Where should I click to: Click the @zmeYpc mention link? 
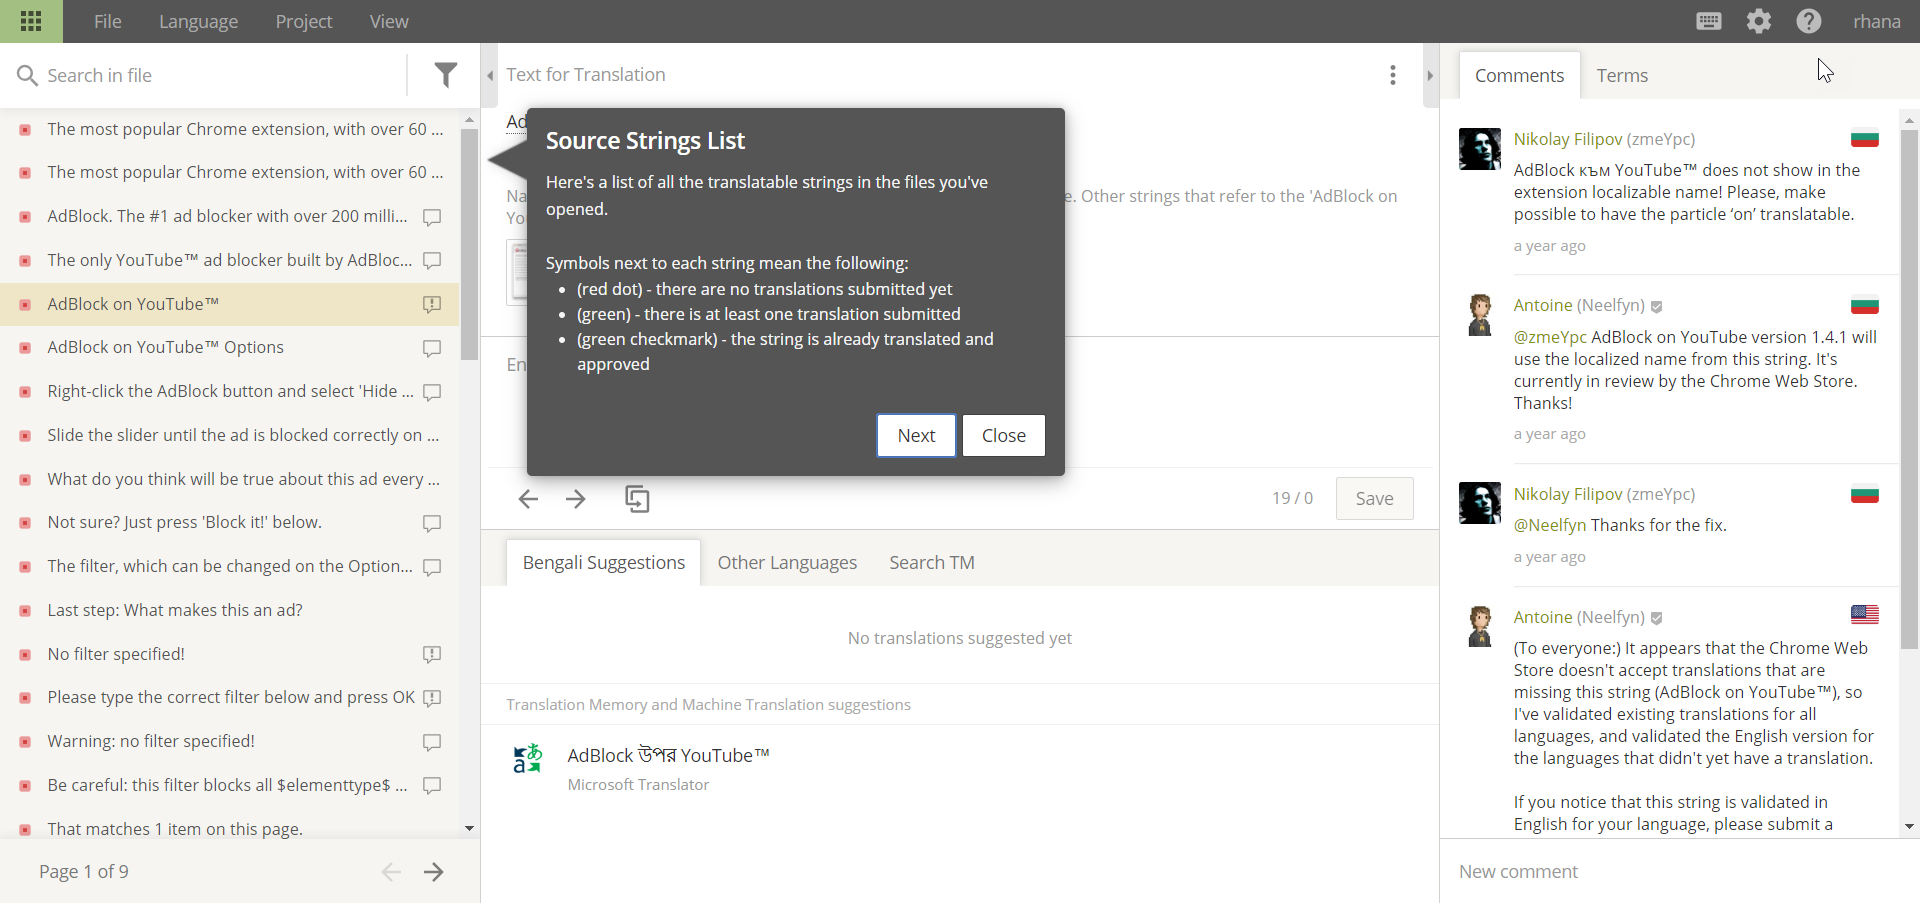[1550, 337]
